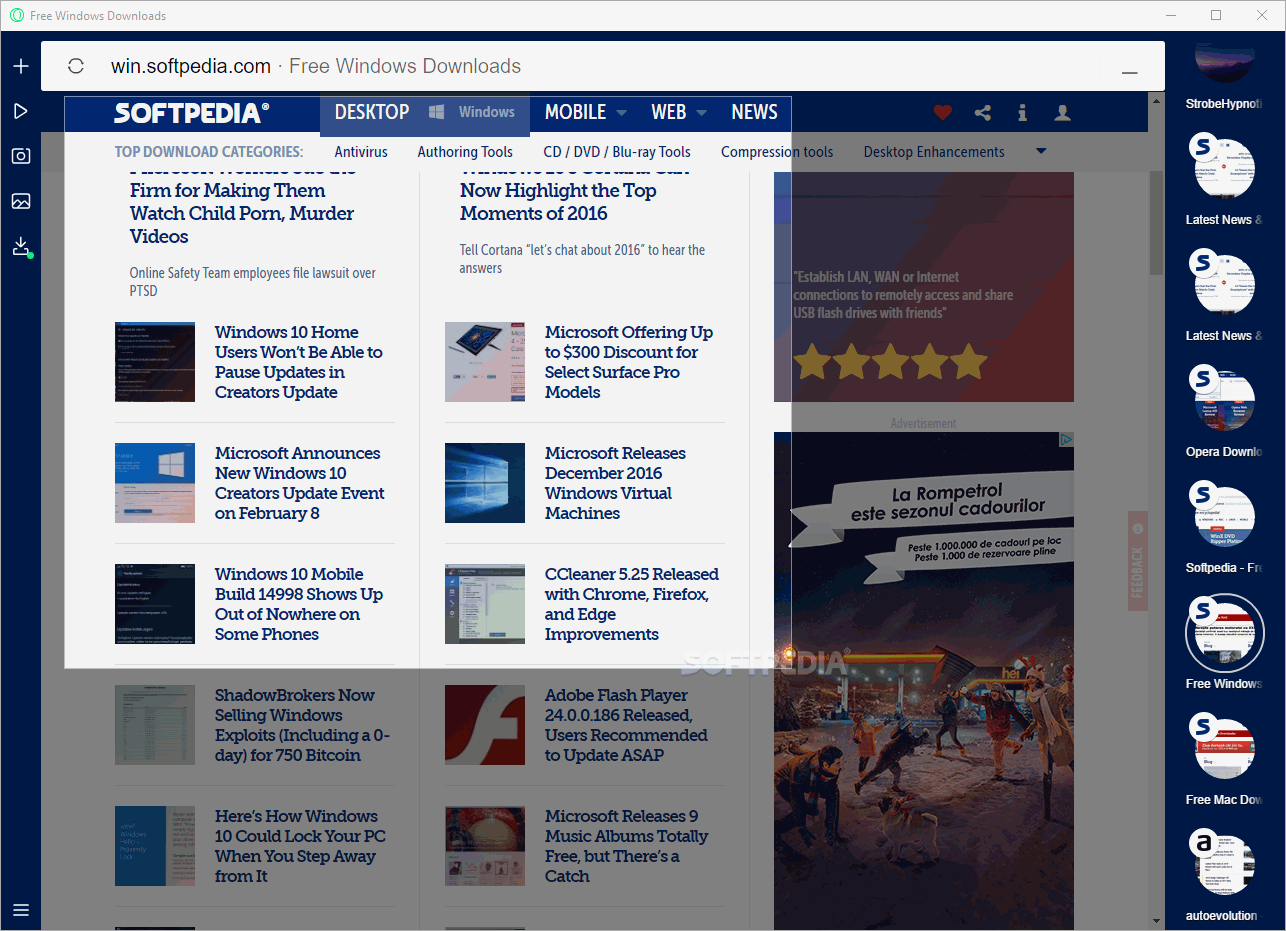The width and height of the screenshot is (1286, 931).
Task: Open the Compression tools category
Action: pyautogui.click(x=777, y=152)
